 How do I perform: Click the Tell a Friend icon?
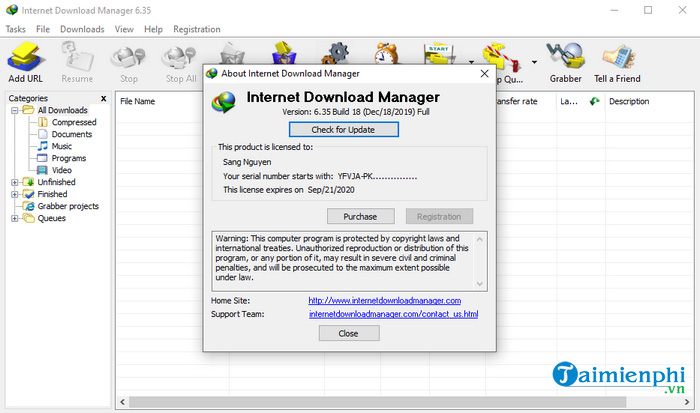[617, 63]
